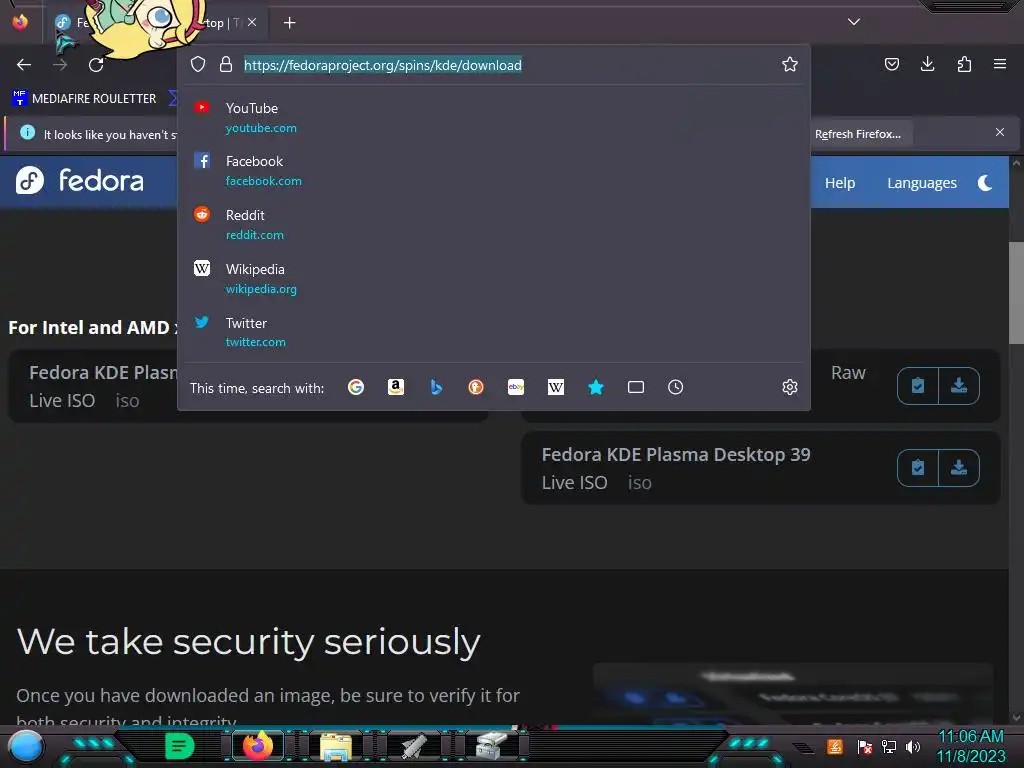Open the taskbar clock and date
This screenshot has width=1024, height=768.
[x=970, y=746]
